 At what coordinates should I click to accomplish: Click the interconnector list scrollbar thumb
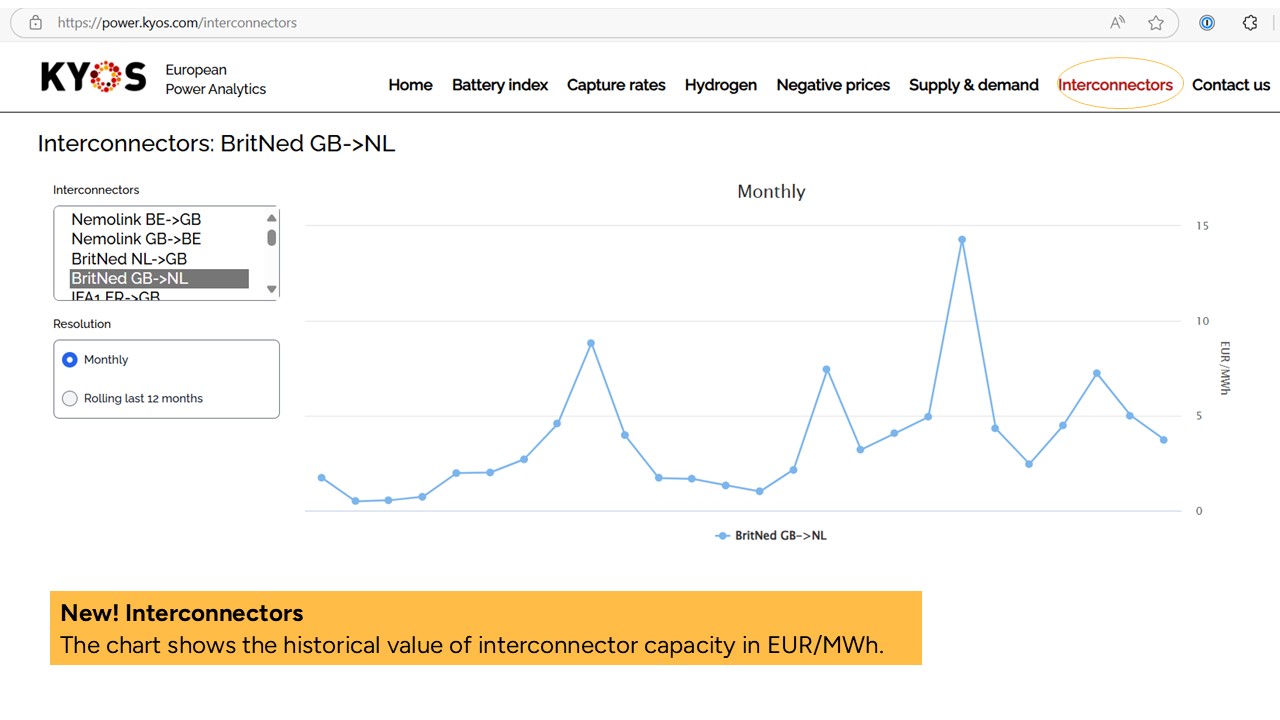point(271,237)
